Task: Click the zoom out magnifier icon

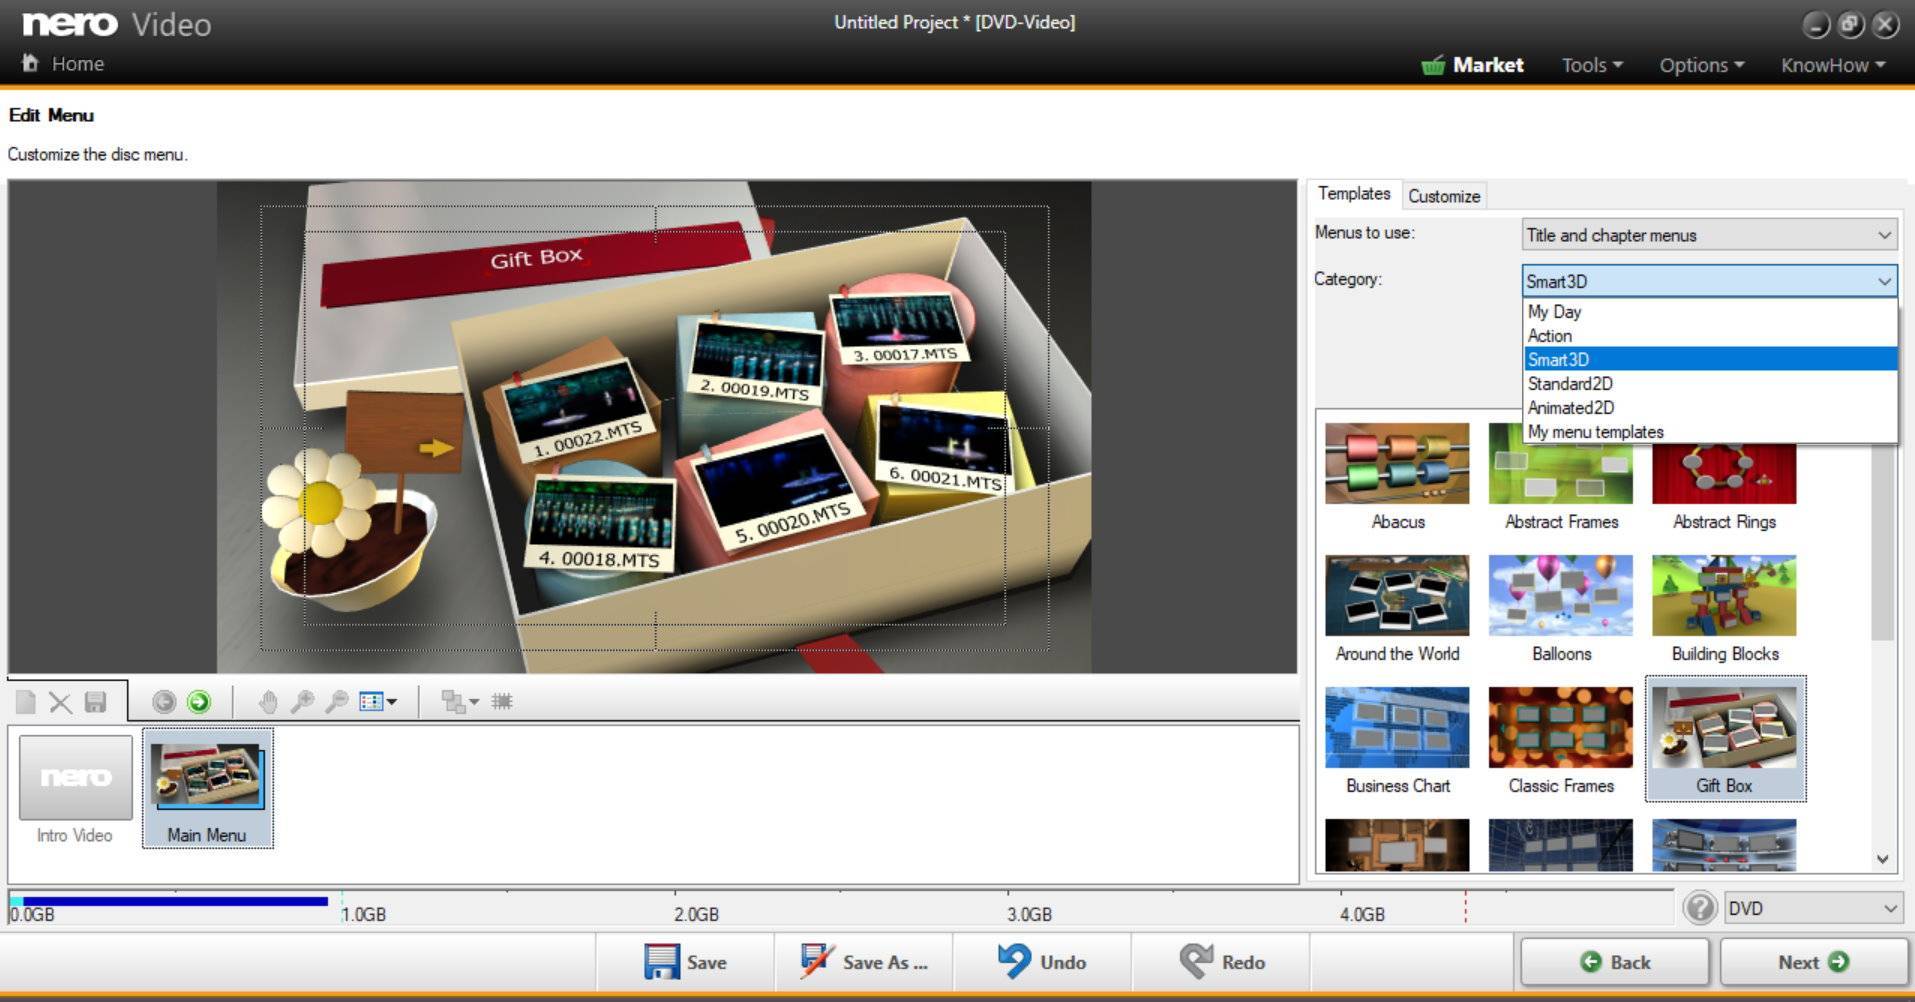Action: [x=337, y=702]
